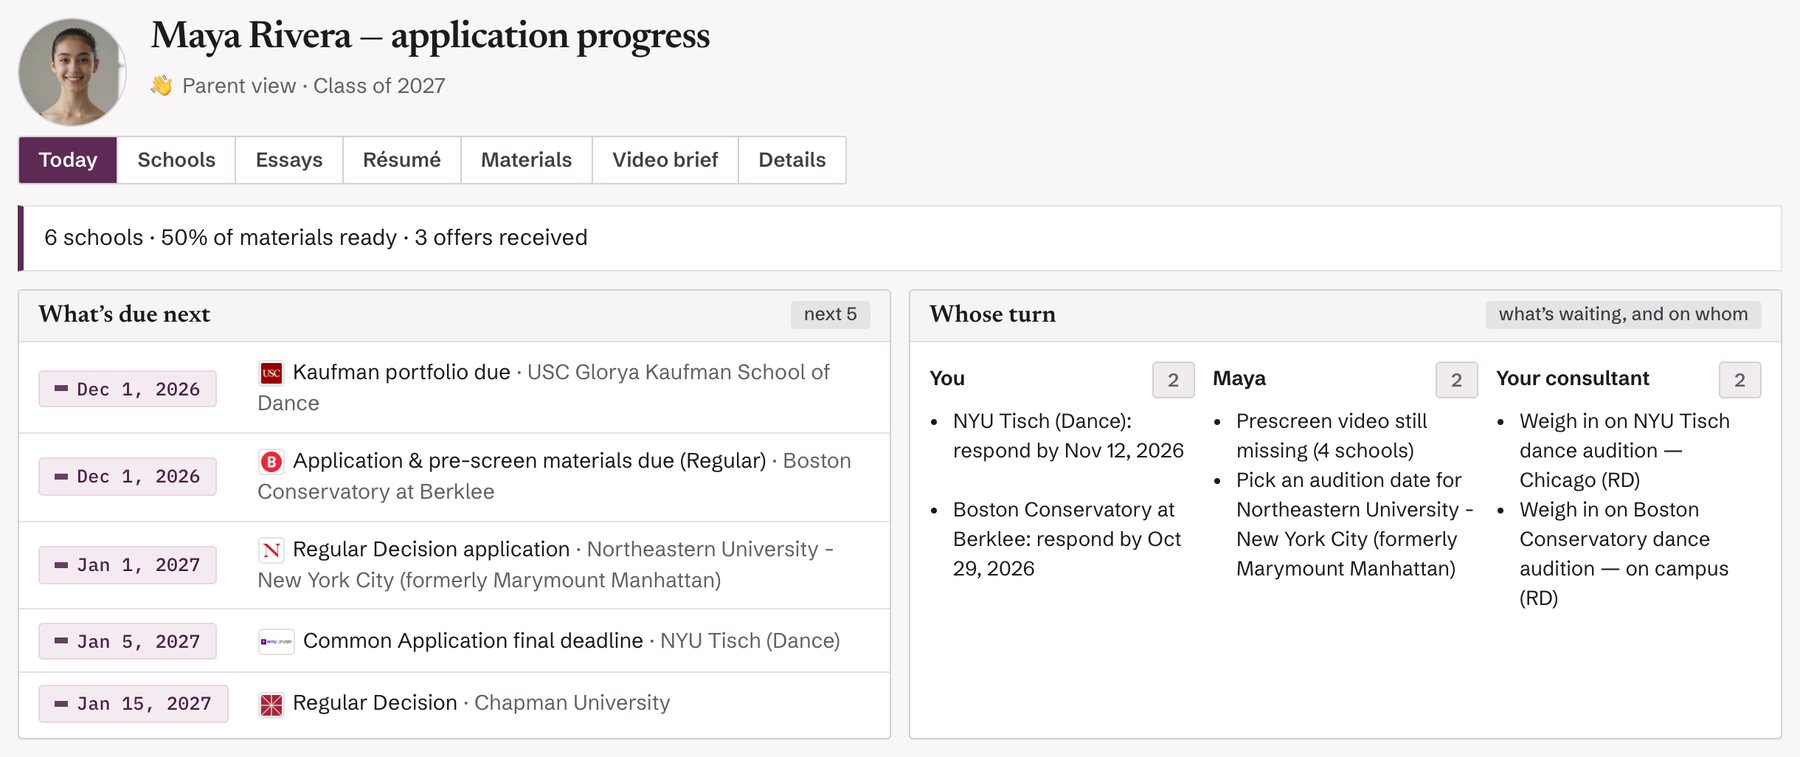Click the 'Whose turn' heading
This screenshot has width=1800, height=757.
click(993, 314)
